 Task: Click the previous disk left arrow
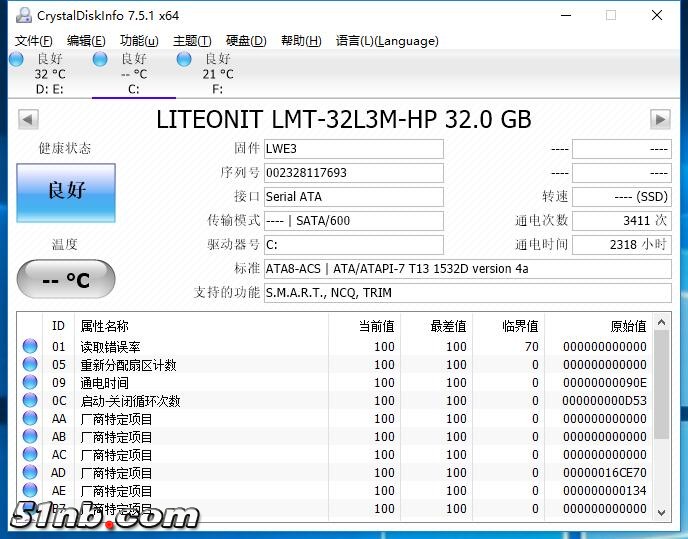[x=28, y=120]
